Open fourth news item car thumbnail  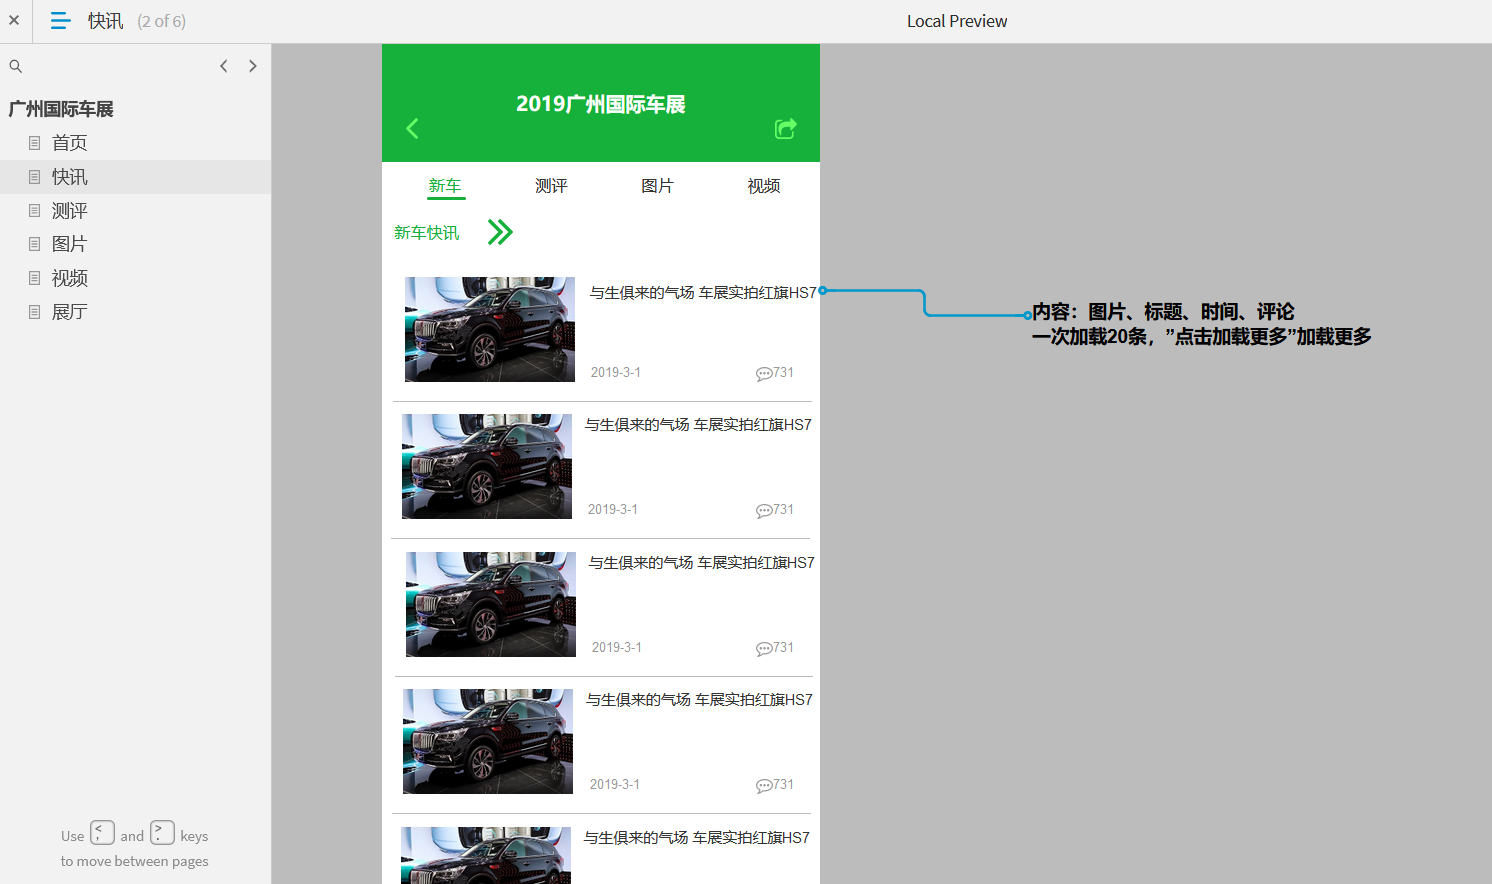(x=488, y=741)
